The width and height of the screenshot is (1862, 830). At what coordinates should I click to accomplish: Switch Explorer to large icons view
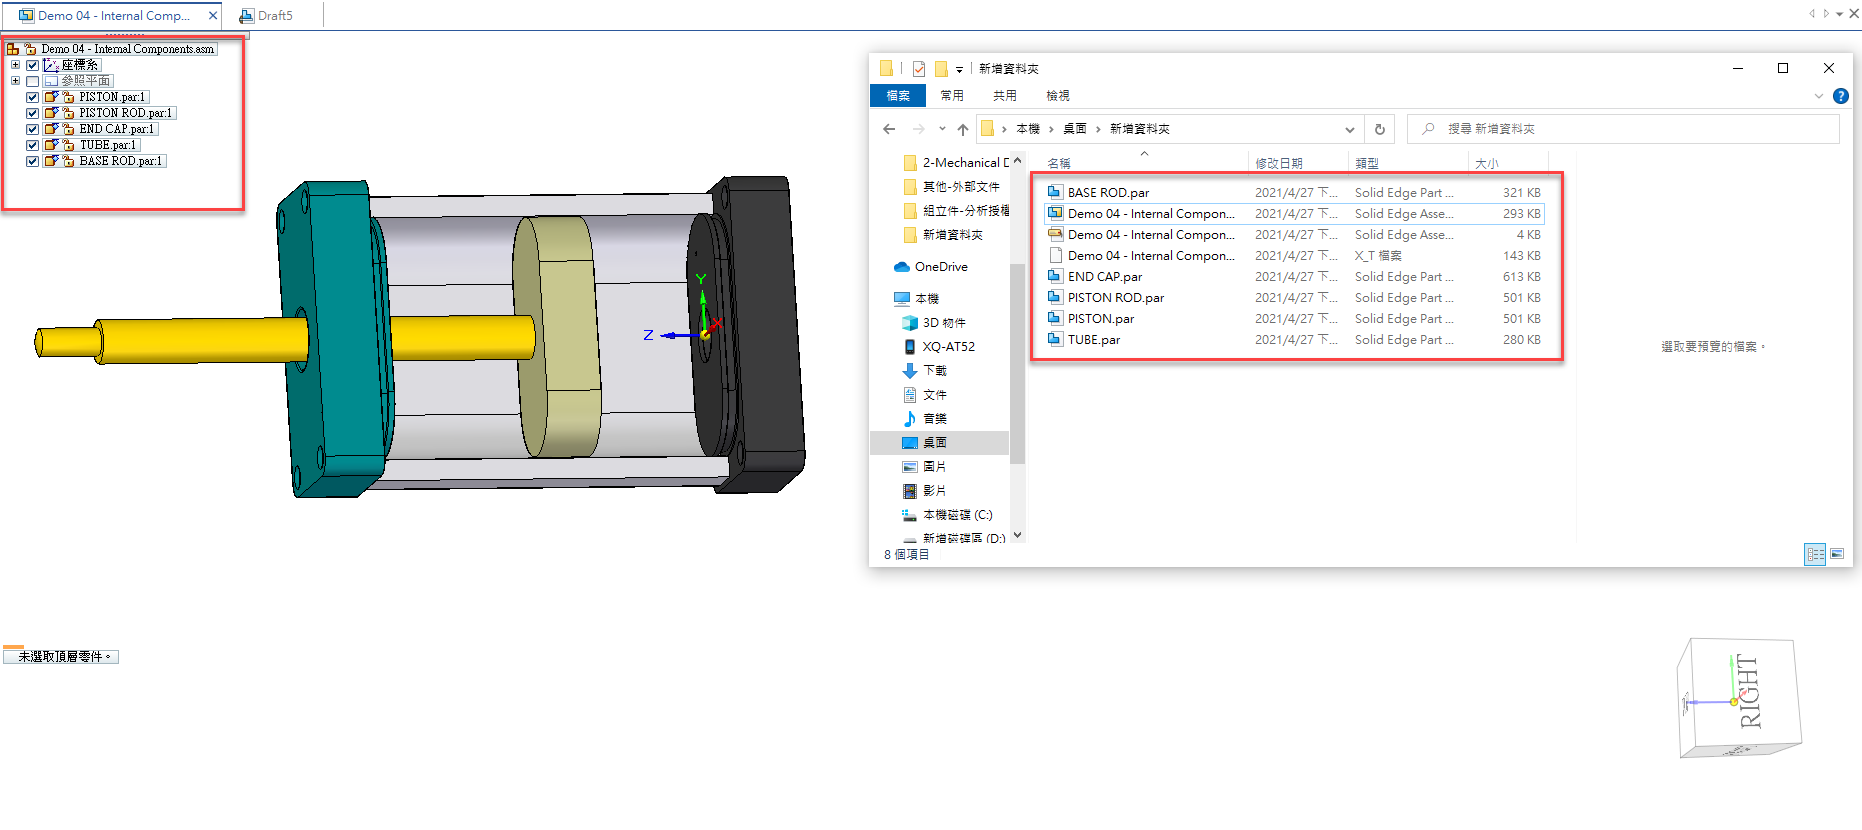click(1837, 554)
